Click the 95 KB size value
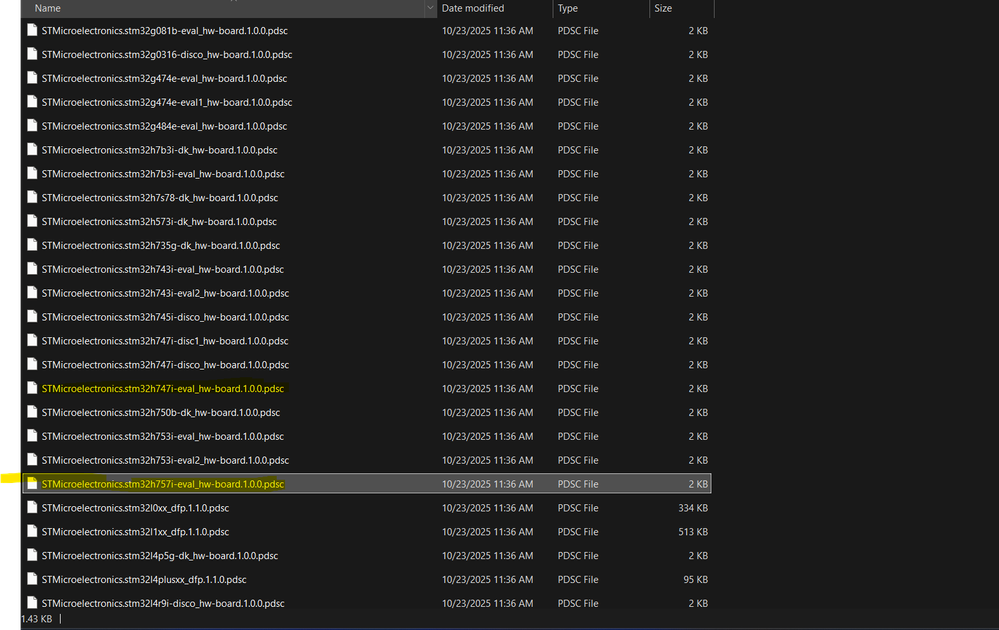This screenshot has width=999, height=630. (x=695, y=580)
